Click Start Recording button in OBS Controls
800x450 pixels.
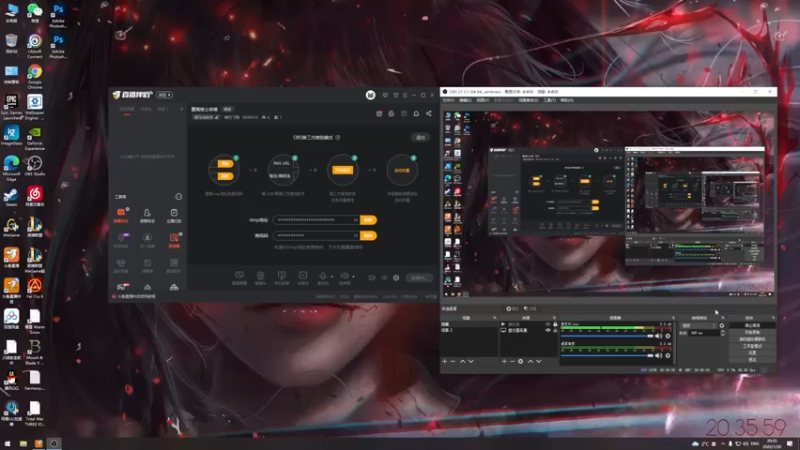pos(752,332)
